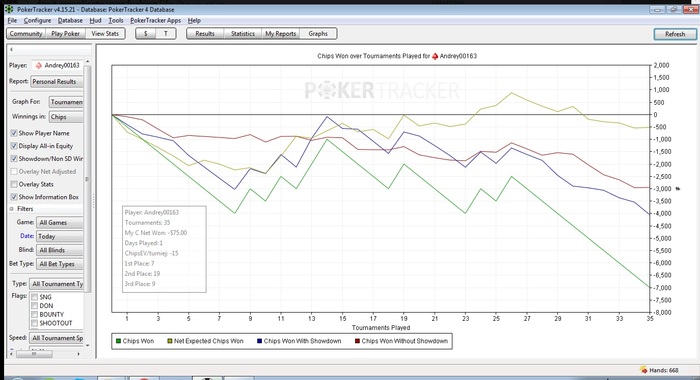Open the Hud menu
Viewport: 700px width, 380px height.
(96, 21)
